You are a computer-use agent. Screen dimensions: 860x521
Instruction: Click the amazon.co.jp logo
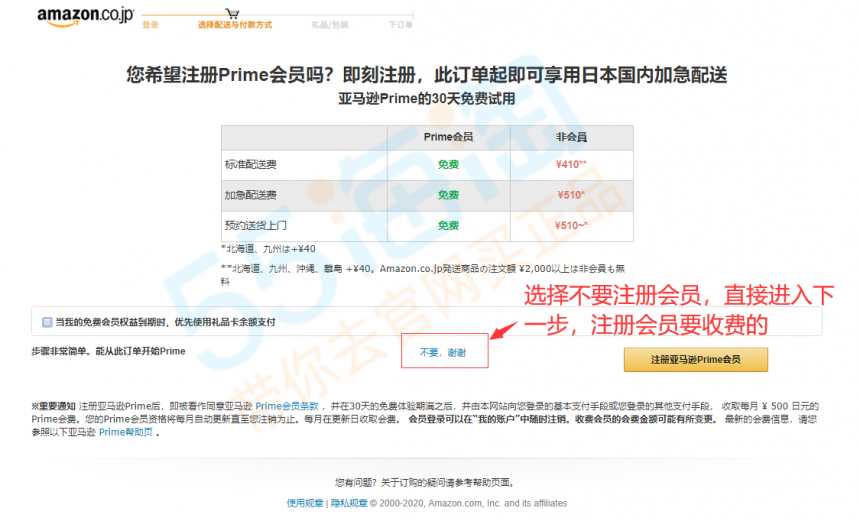[86, 16]
